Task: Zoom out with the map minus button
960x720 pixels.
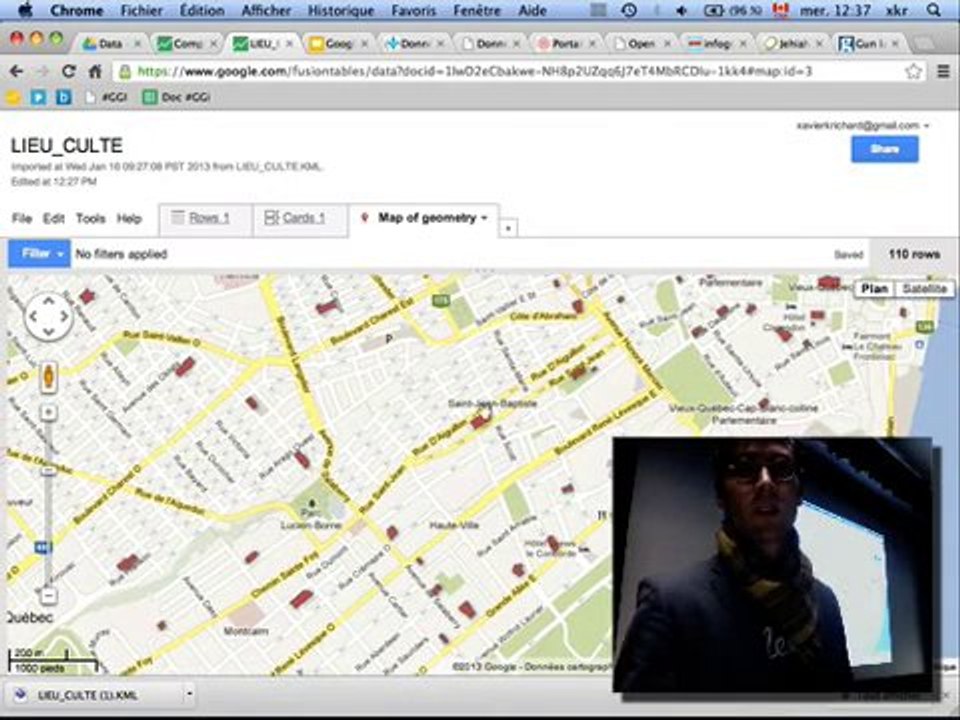Action: click(49, 596)
